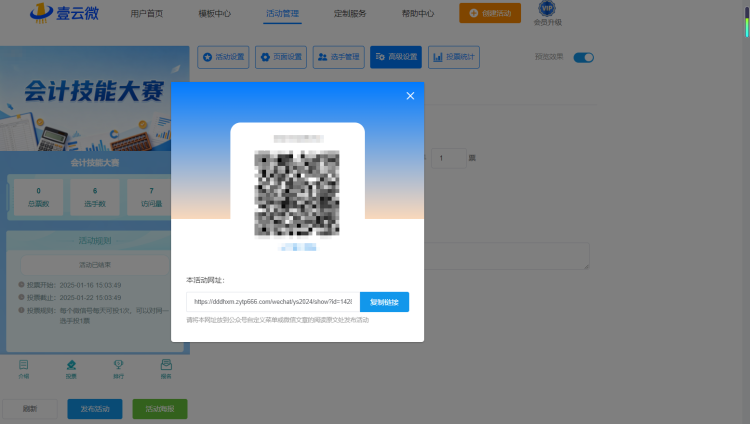Click the 投票开始 date line in rules
Viewport: 750px width, 424px height.
(x=70, y=285)
